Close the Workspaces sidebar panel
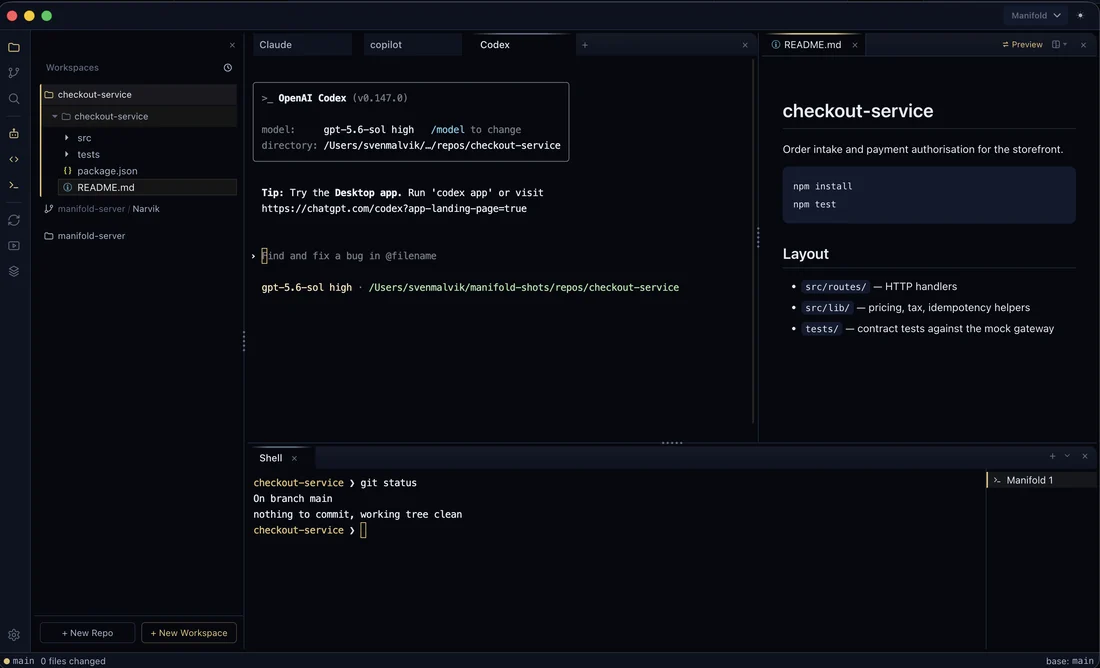The width and height of the screenshot is (1100, 668). click(232, 45)
